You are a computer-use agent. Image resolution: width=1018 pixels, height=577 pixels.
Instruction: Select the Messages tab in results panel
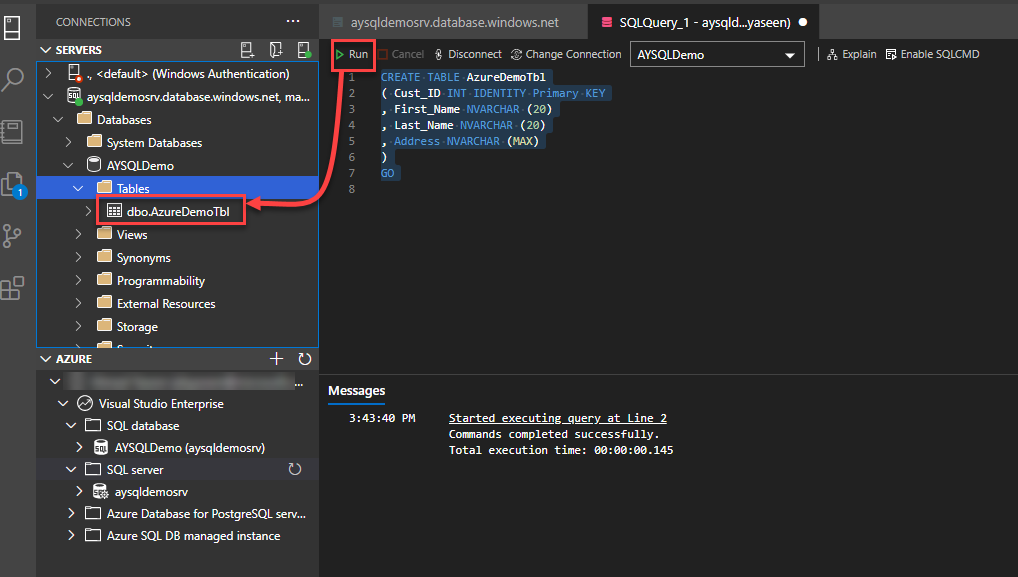356,390
